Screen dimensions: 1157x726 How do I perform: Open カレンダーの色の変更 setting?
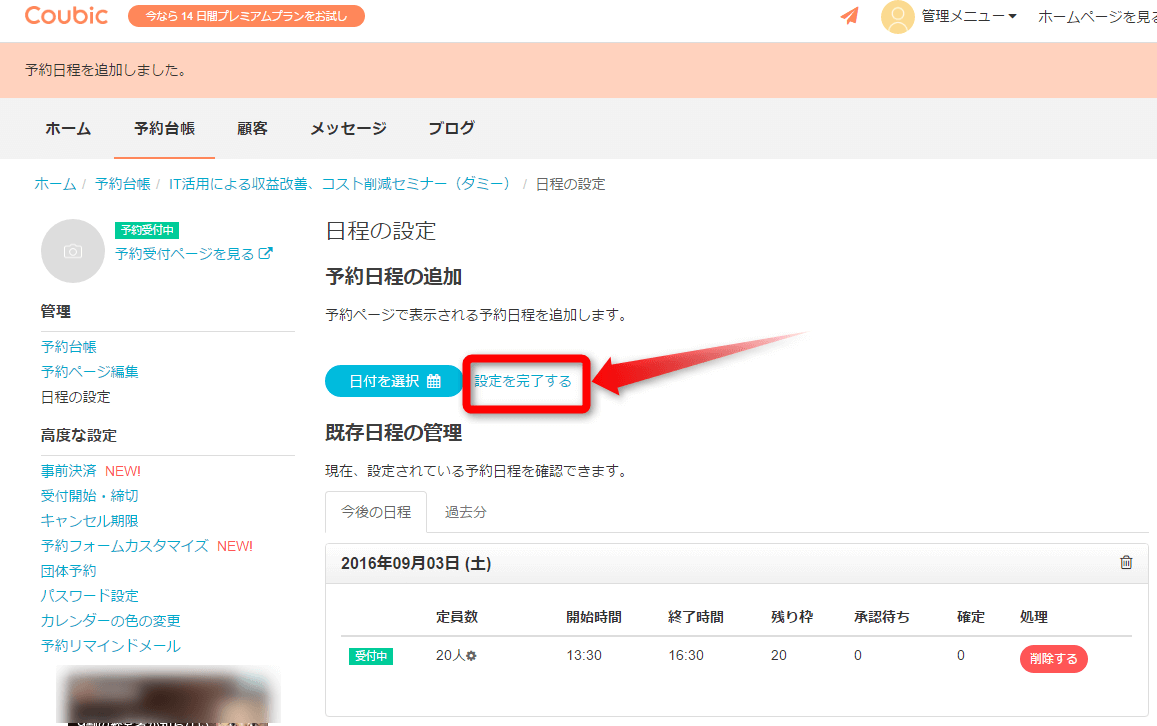coord(111,621)
